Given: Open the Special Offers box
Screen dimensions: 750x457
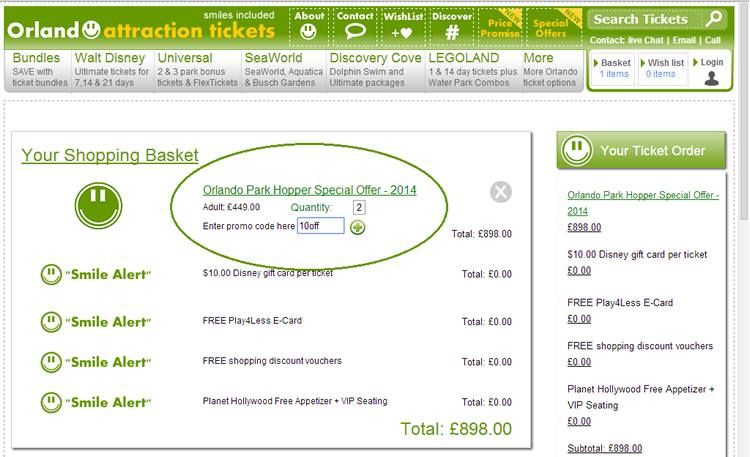Looking at the screenshot, I should point(553,27).
